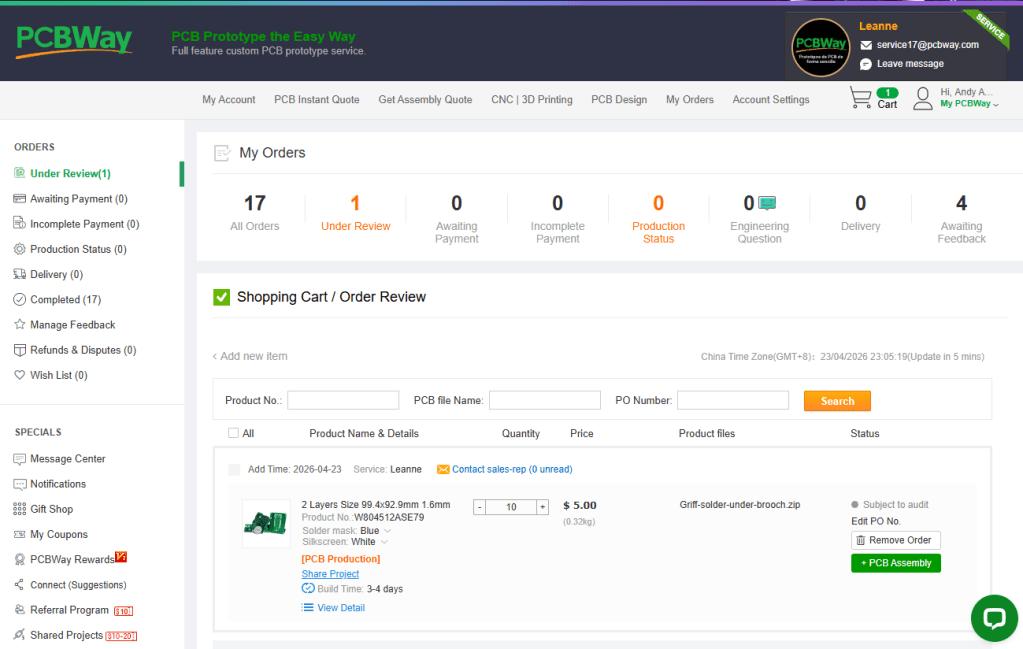This screenshot has height=649, width=1023.
Task: Expand the Solder mask Blue dropdown
Action: point(387,531)
